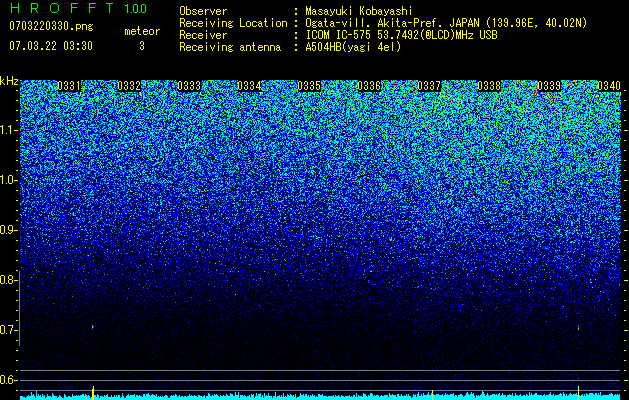Click the file name 0703220330.png
Viewport: 629px width, 400px height.
(x=51, y=26)
